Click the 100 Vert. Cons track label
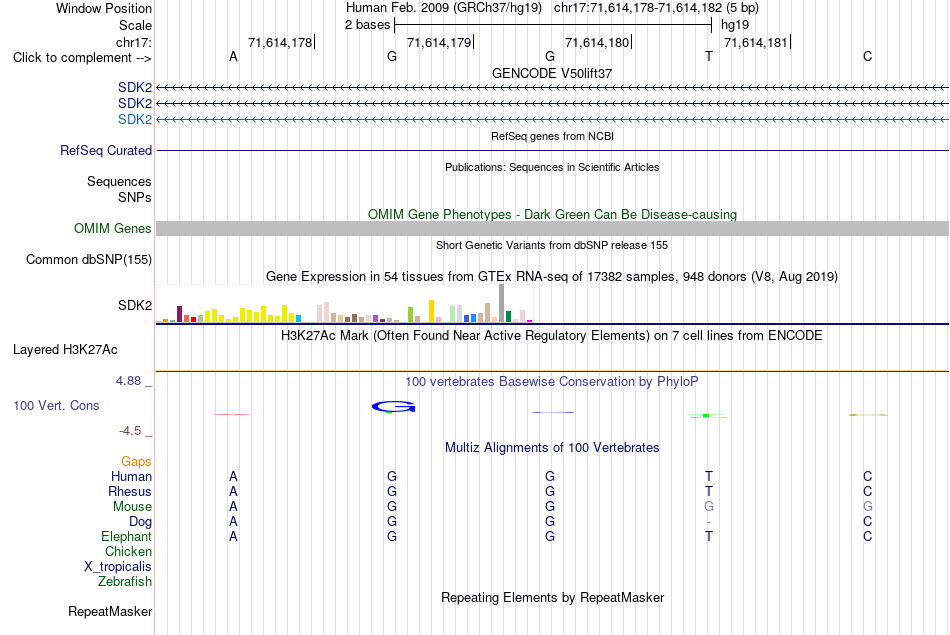Screen dimensions: 950x635 click(x=56, y=405)
